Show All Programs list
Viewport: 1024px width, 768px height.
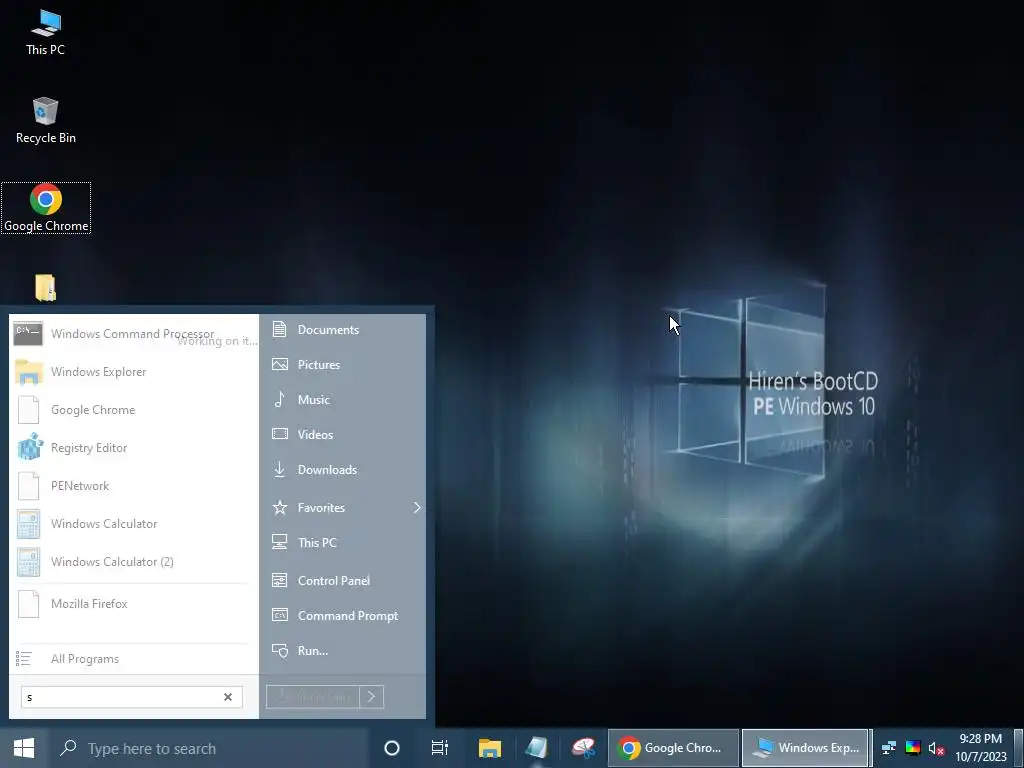[134, 659]
